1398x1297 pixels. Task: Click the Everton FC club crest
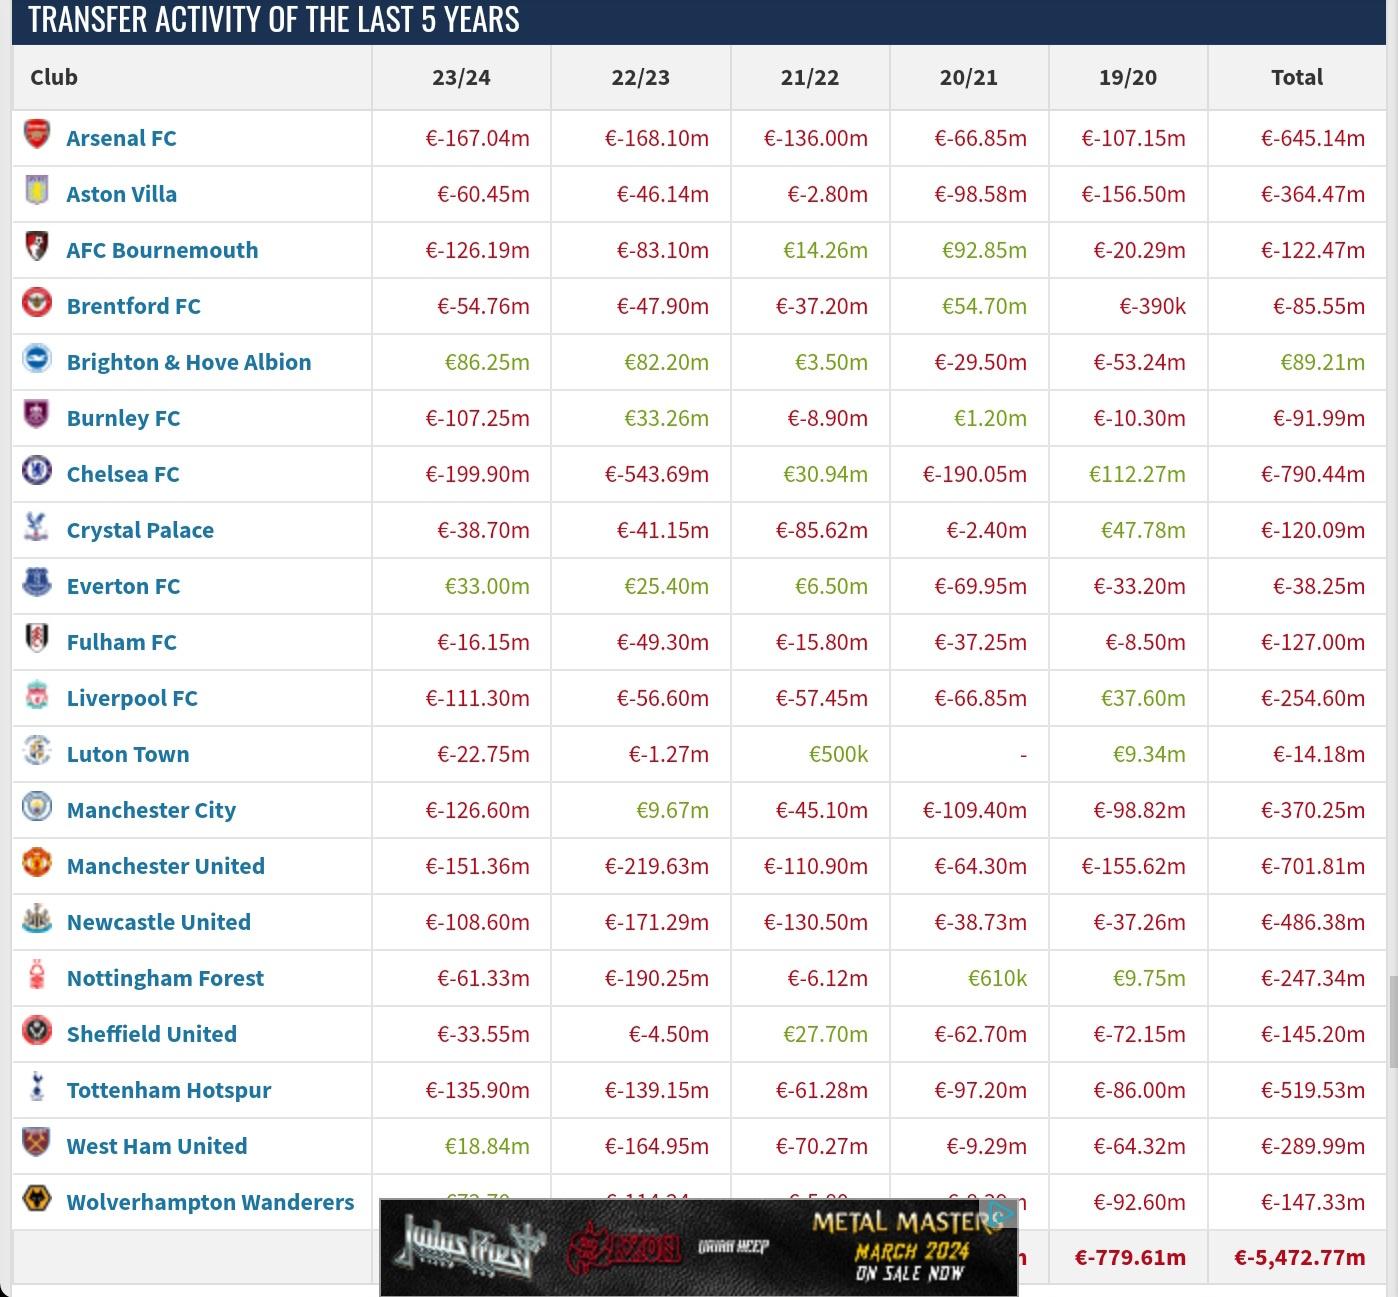click(x=37, y=582)
